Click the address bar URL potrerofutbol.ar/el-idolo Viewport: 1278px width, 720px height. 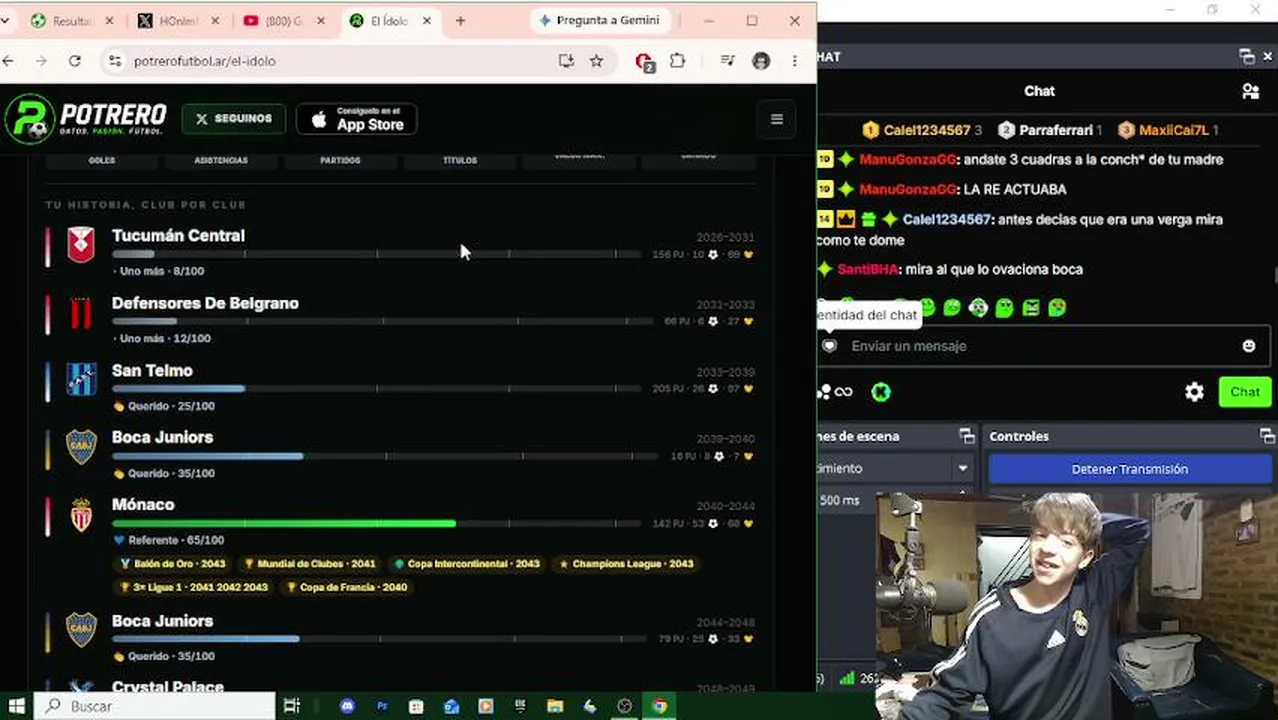pos(204,61)
